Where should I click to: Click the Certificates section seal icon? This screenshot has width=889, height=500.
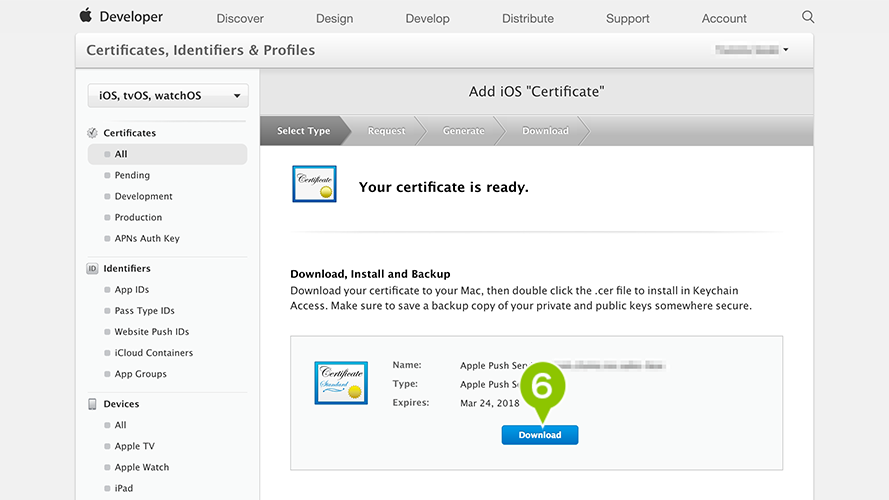tap(92, 133)
